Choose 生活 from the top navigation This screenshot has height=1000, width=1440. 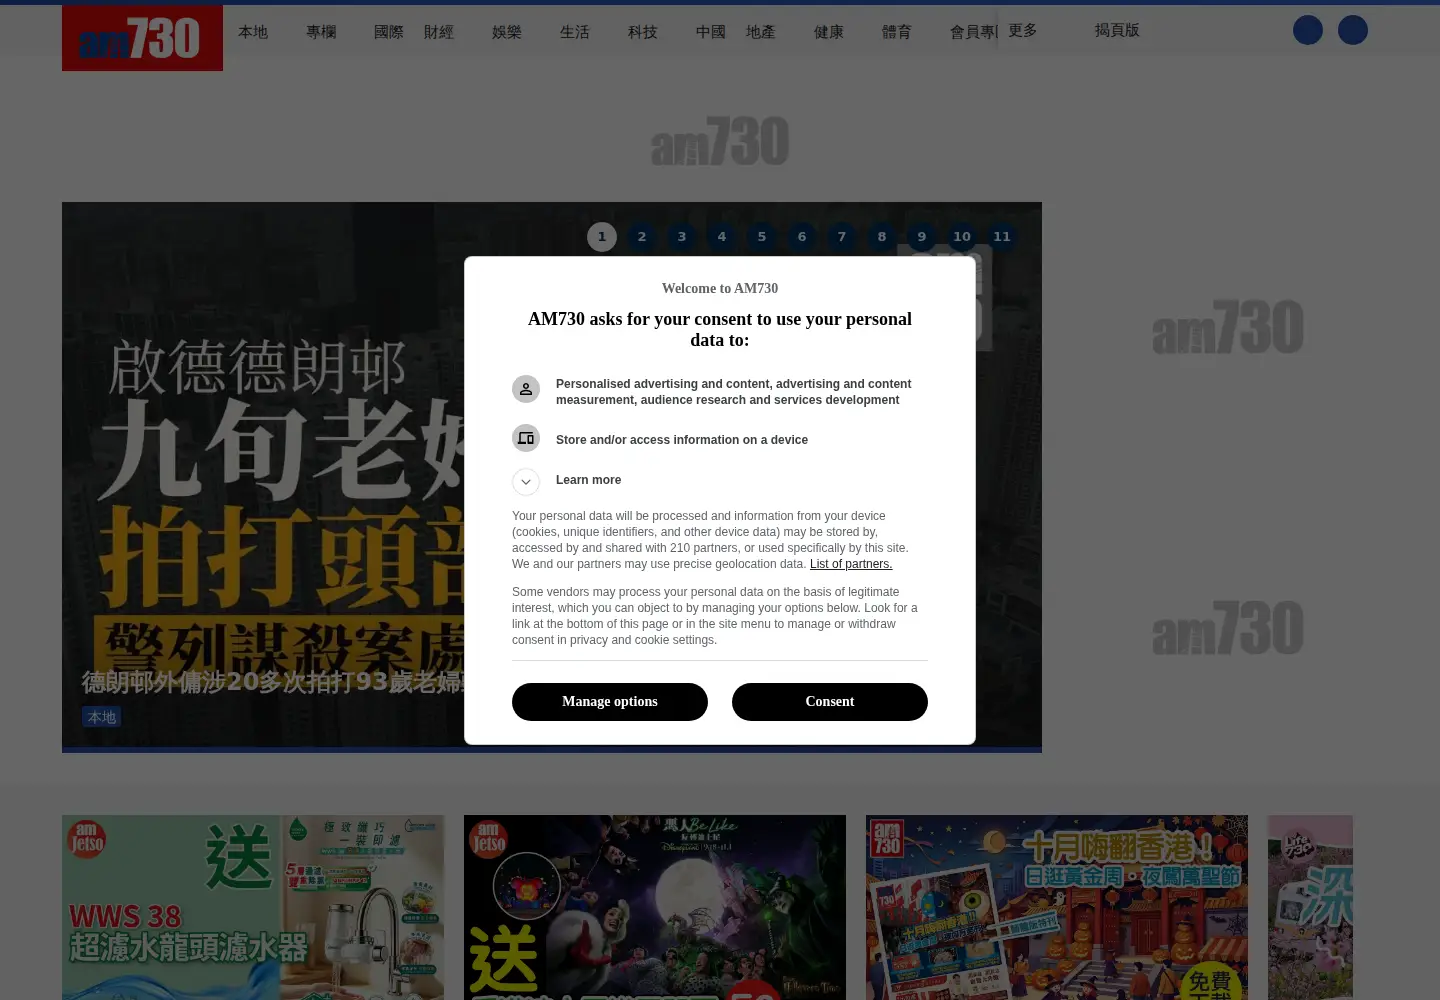575,32
